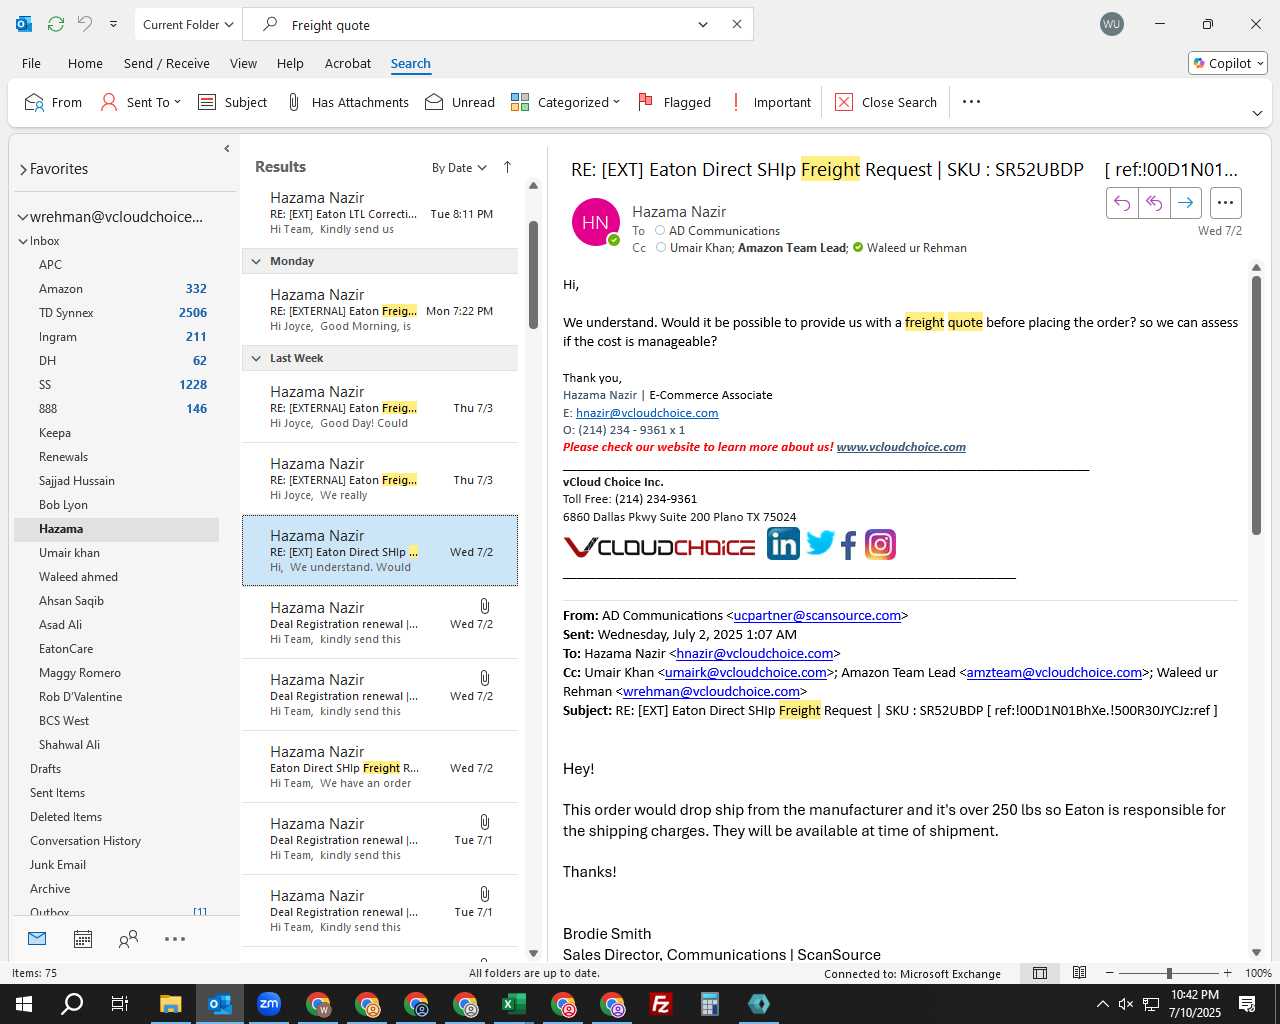The width and height of the screenshot is (1280, 1024).
Task: Click the Undo arrow in title bar
Action: tap(85, 24)
